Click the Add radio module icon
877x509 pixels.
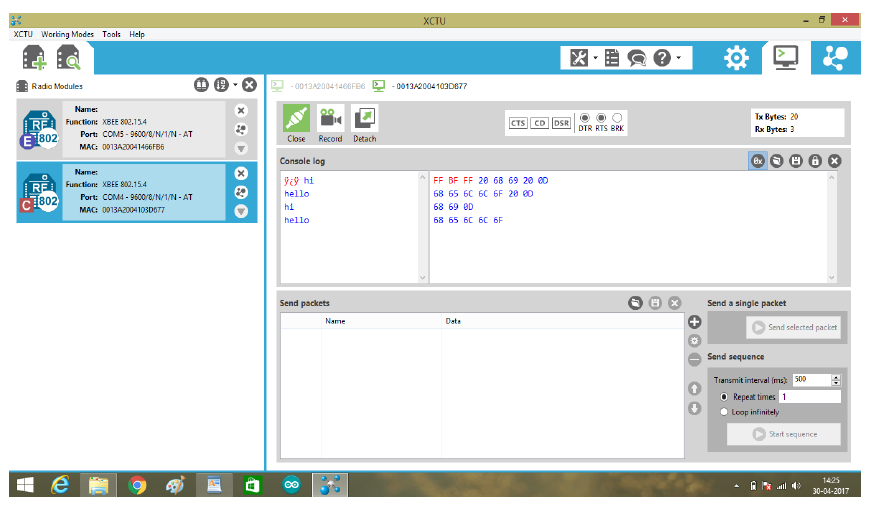[34, 58]
